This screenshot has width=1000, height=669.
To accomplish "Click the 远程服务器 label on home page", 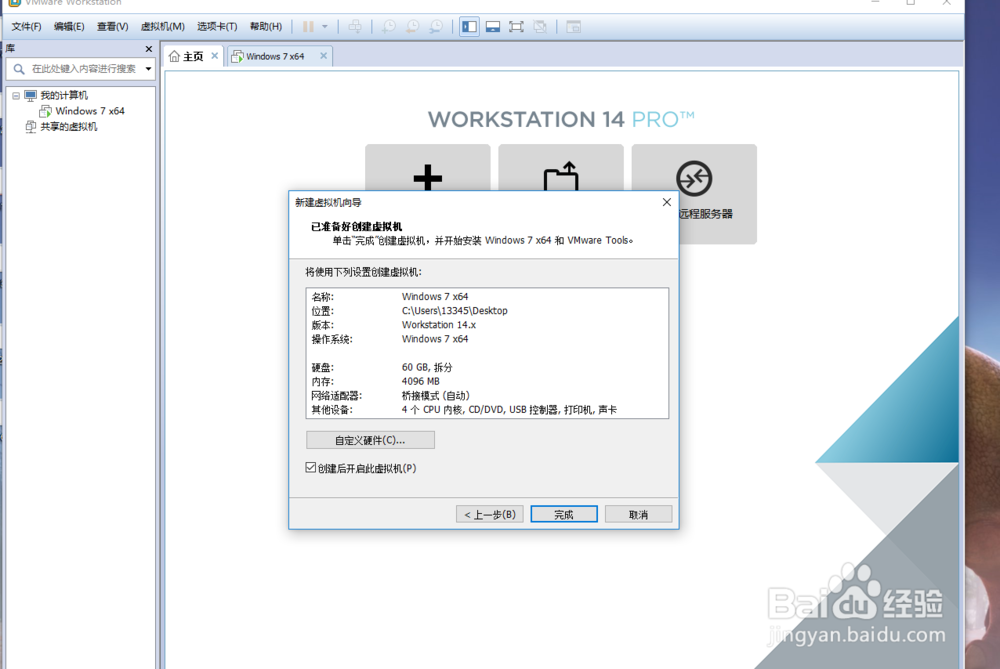I will (705, 214).
